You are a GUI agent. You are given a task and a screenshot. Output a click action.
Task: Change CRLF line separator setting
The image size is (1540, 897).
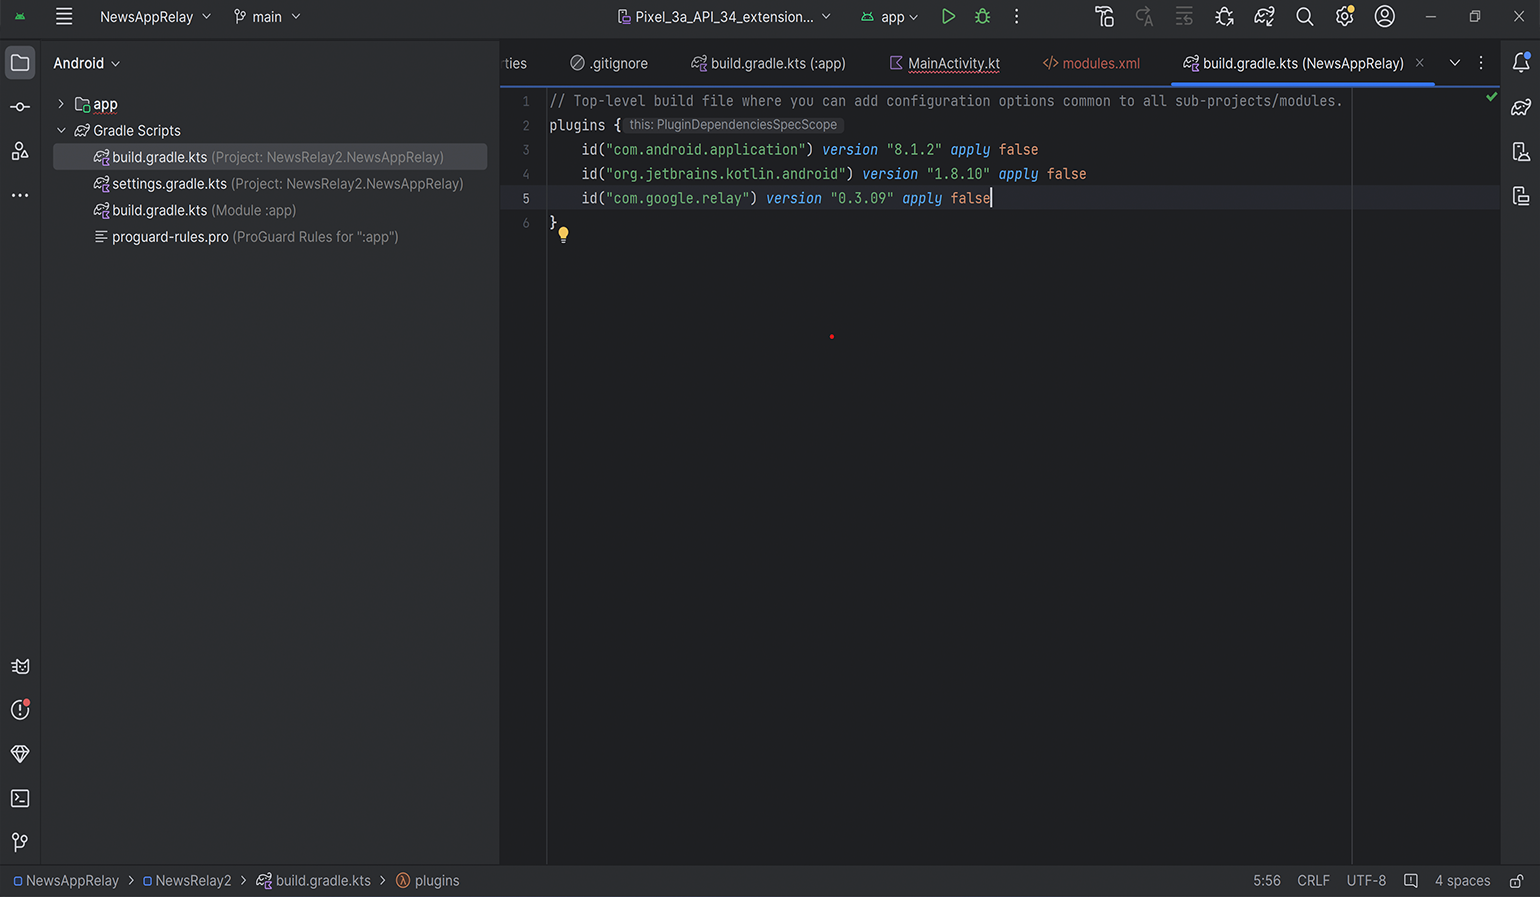(1313, 881)
